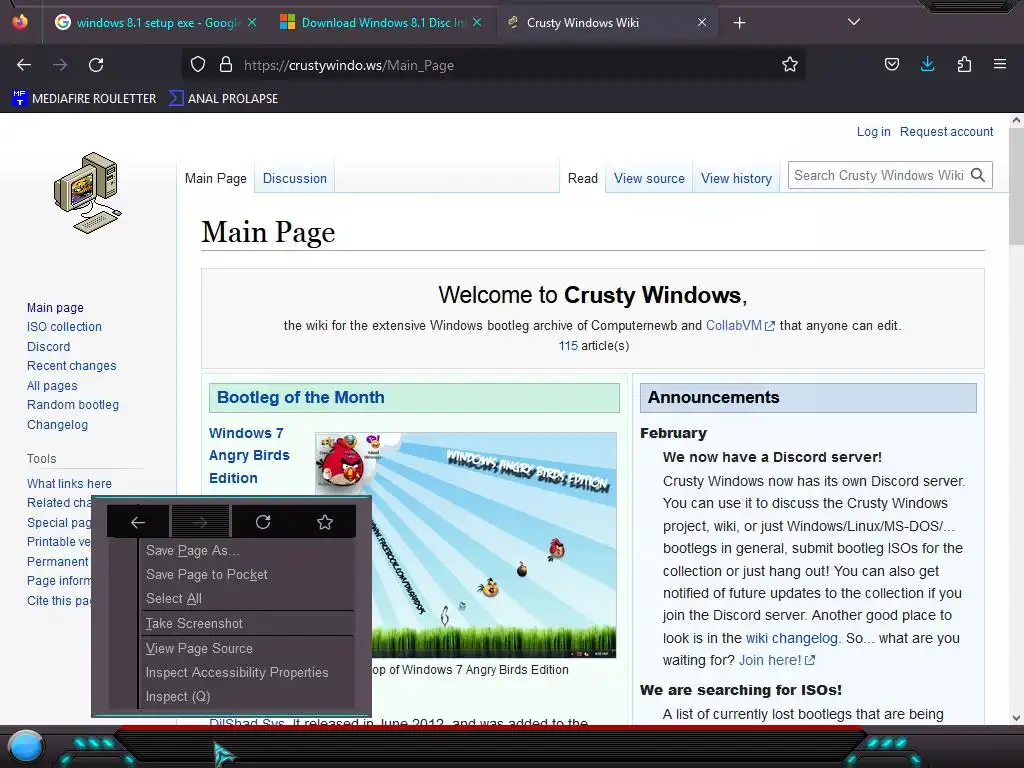This screenshot has width=1024, height=768.
Task: Open the Downloads panel icon
Action: (927, 64)
